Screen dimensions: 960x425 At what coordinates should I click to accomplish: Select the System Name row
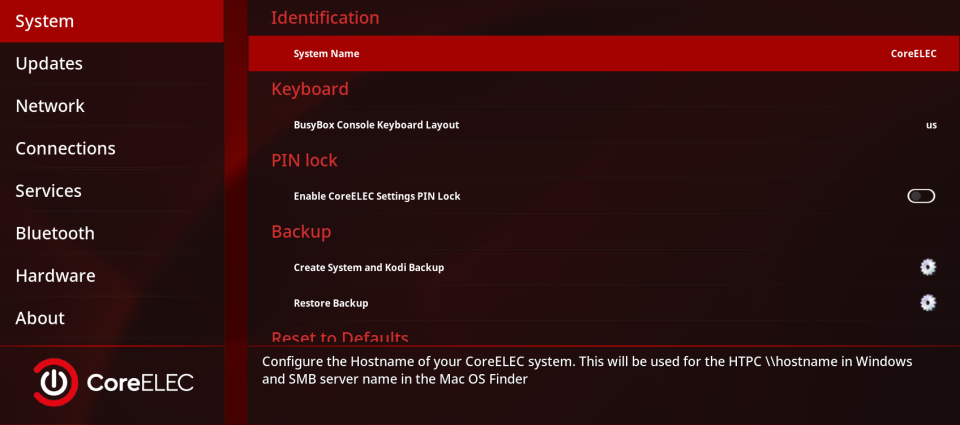(x=326, y=54)
